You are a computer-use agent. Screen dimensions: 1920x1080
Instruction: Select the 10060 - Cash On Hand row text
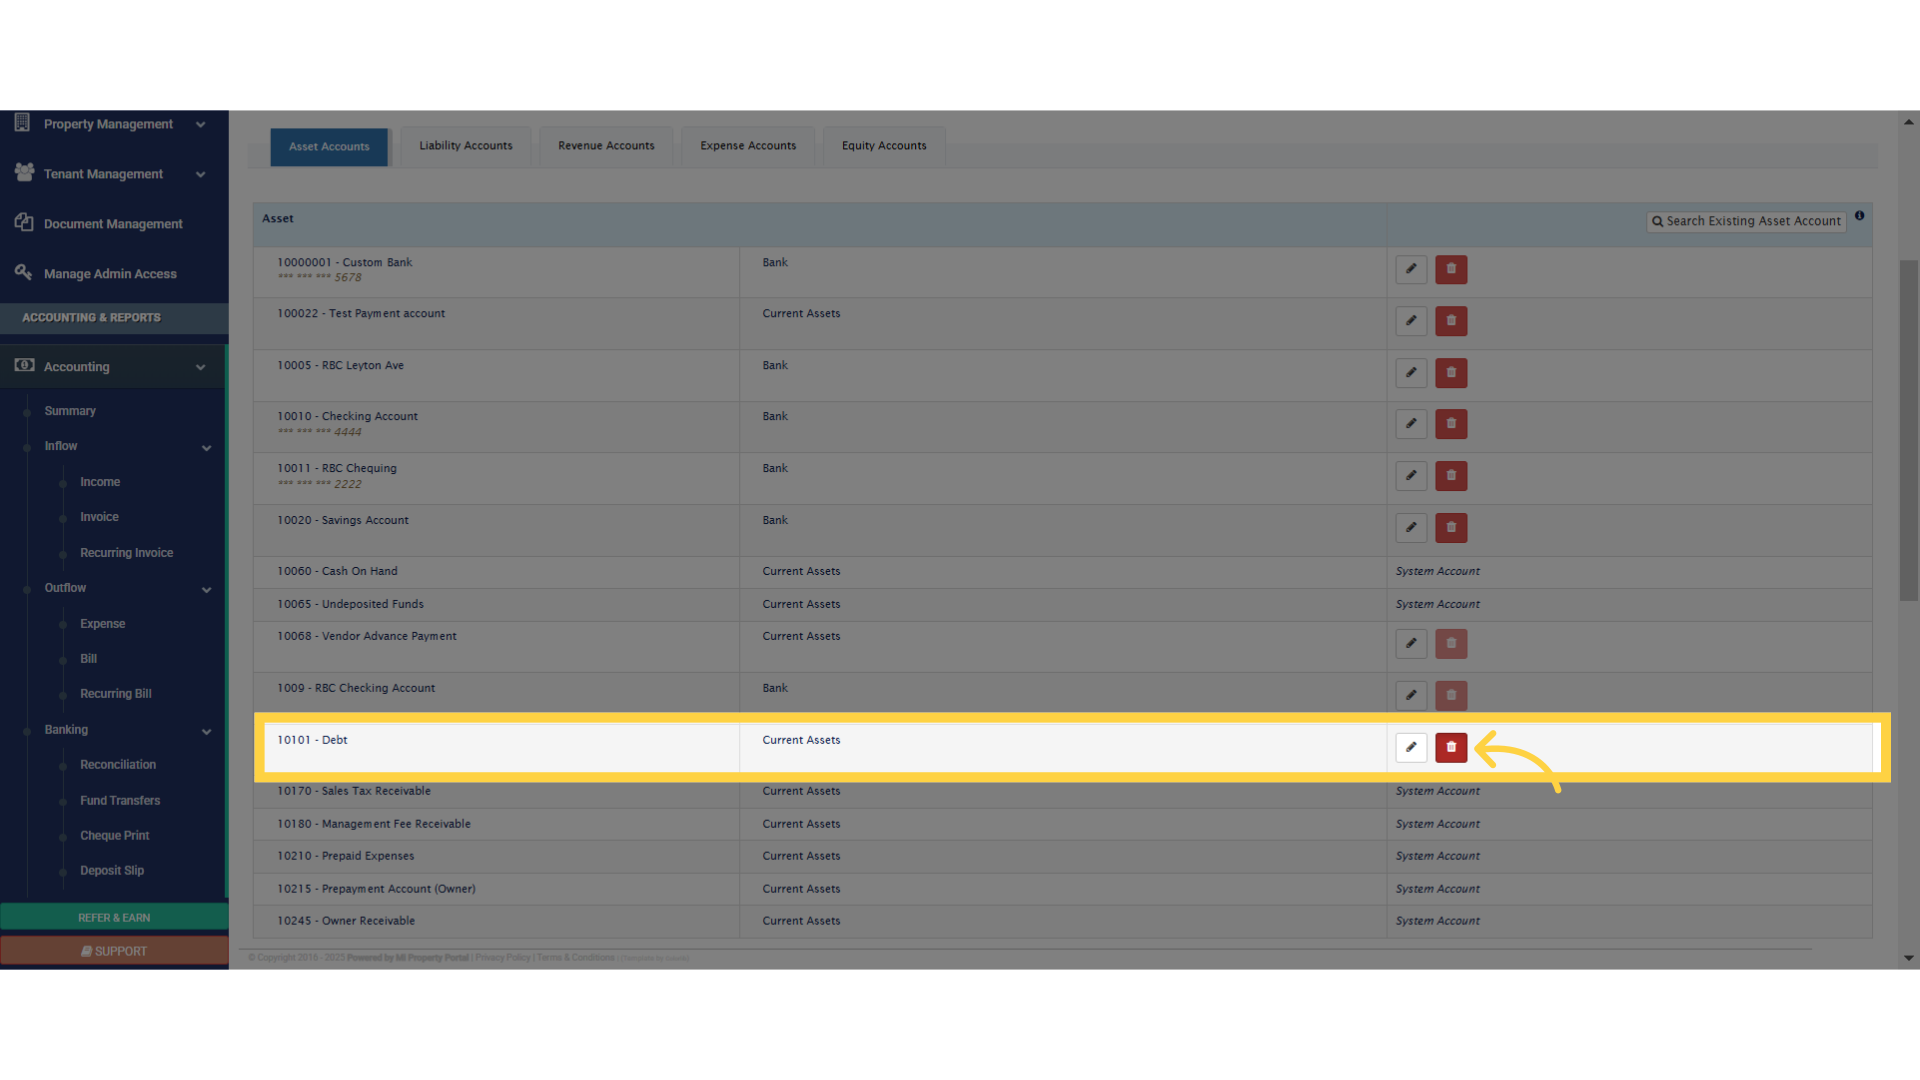(337, 572)
